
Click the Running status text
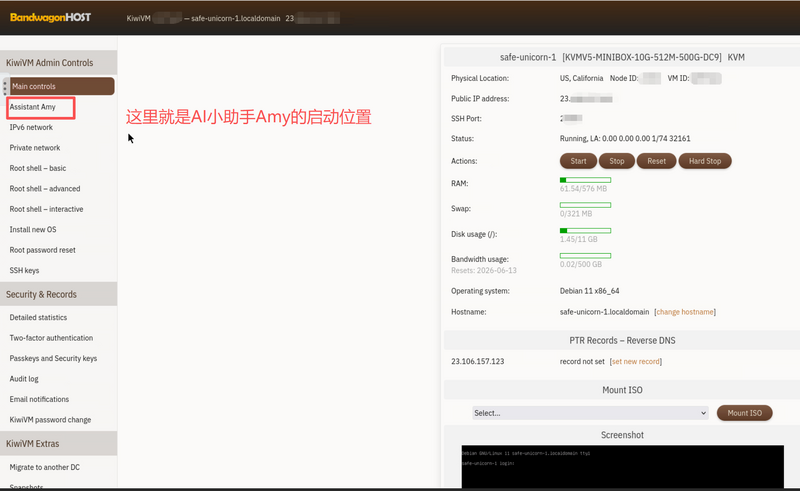click(x=625, y=138)
